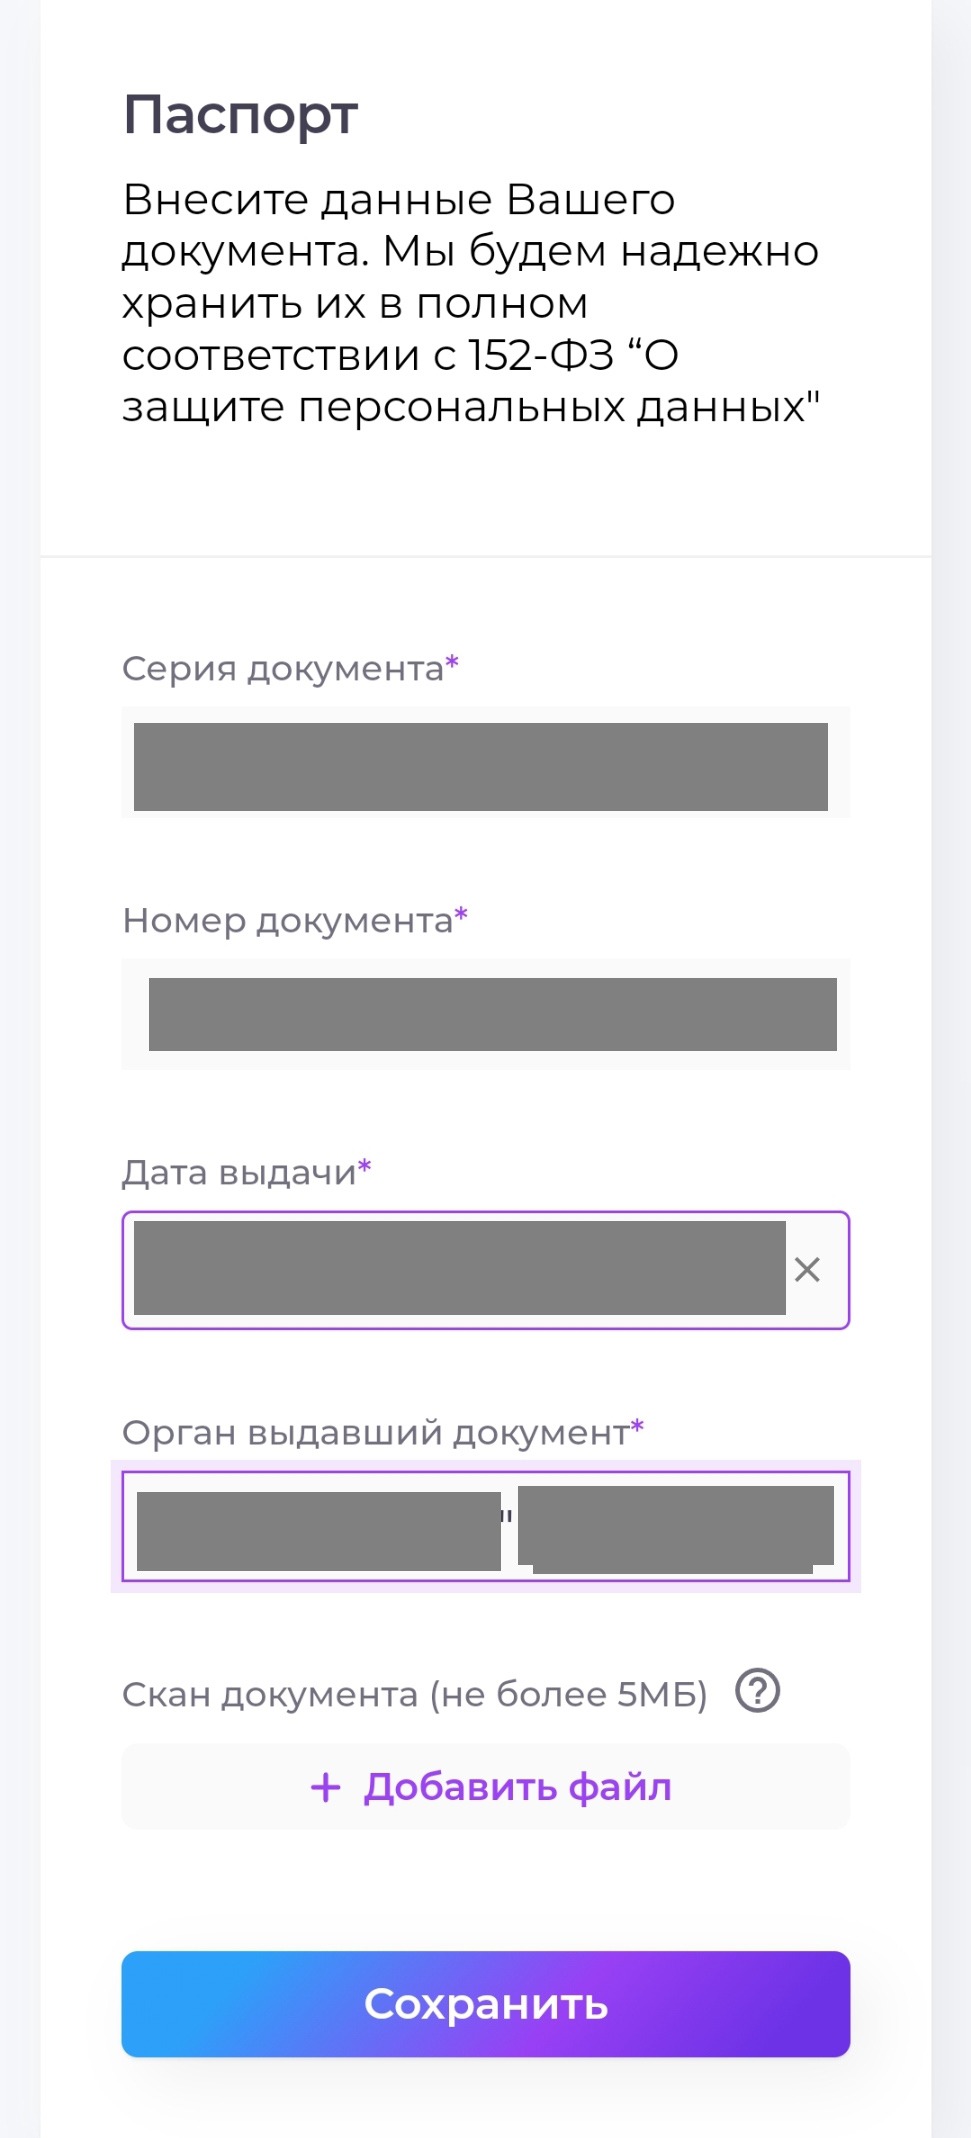Click the Дата выдачи label
The height and width of the screenshot is (2138, 971).
coord(239,1173)
